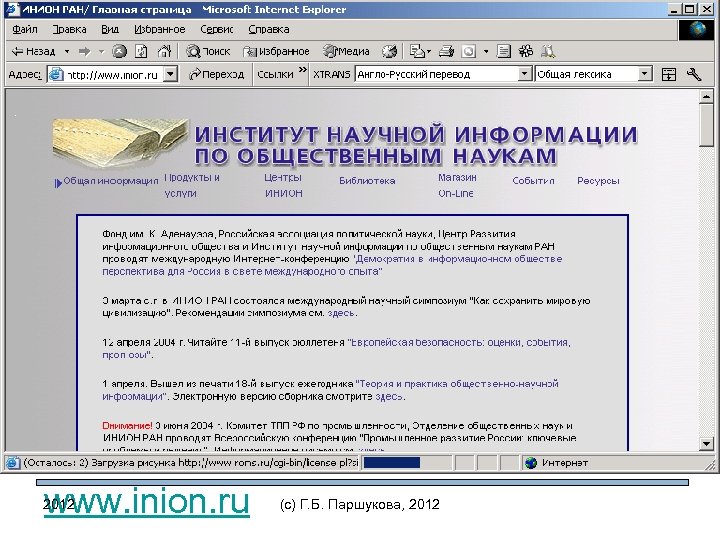
Task: Open the Ссылки links bar
Action: click(275, 74)
